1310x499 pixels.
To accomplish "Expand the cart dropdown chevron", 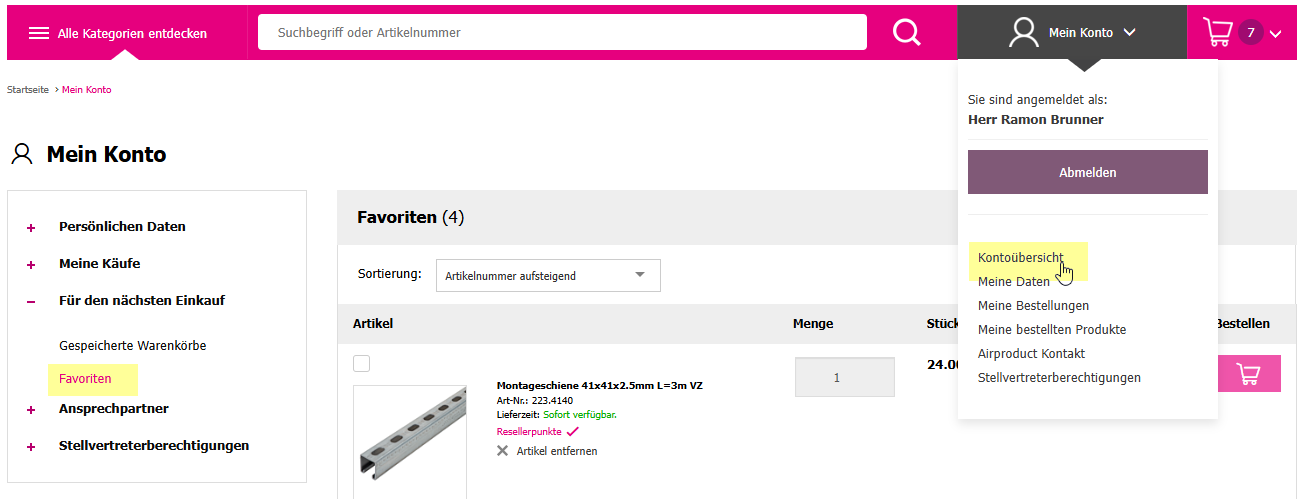I will click(1275, 34).
